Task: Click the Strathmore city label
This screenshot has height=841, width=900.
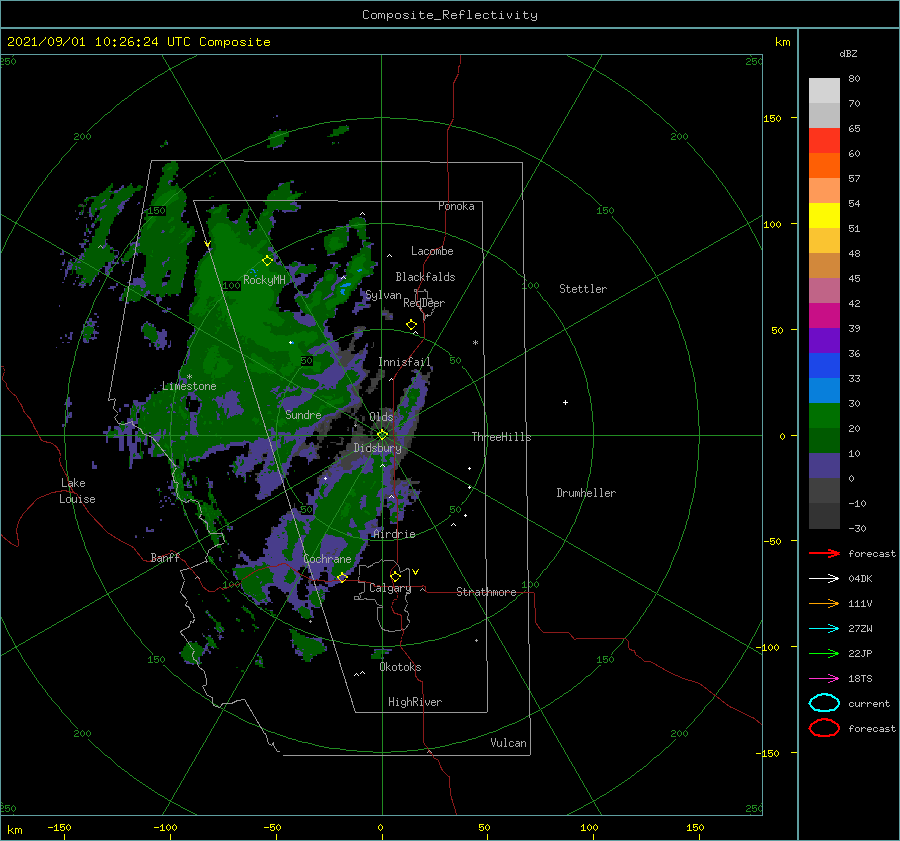Action: pos(486,592)
